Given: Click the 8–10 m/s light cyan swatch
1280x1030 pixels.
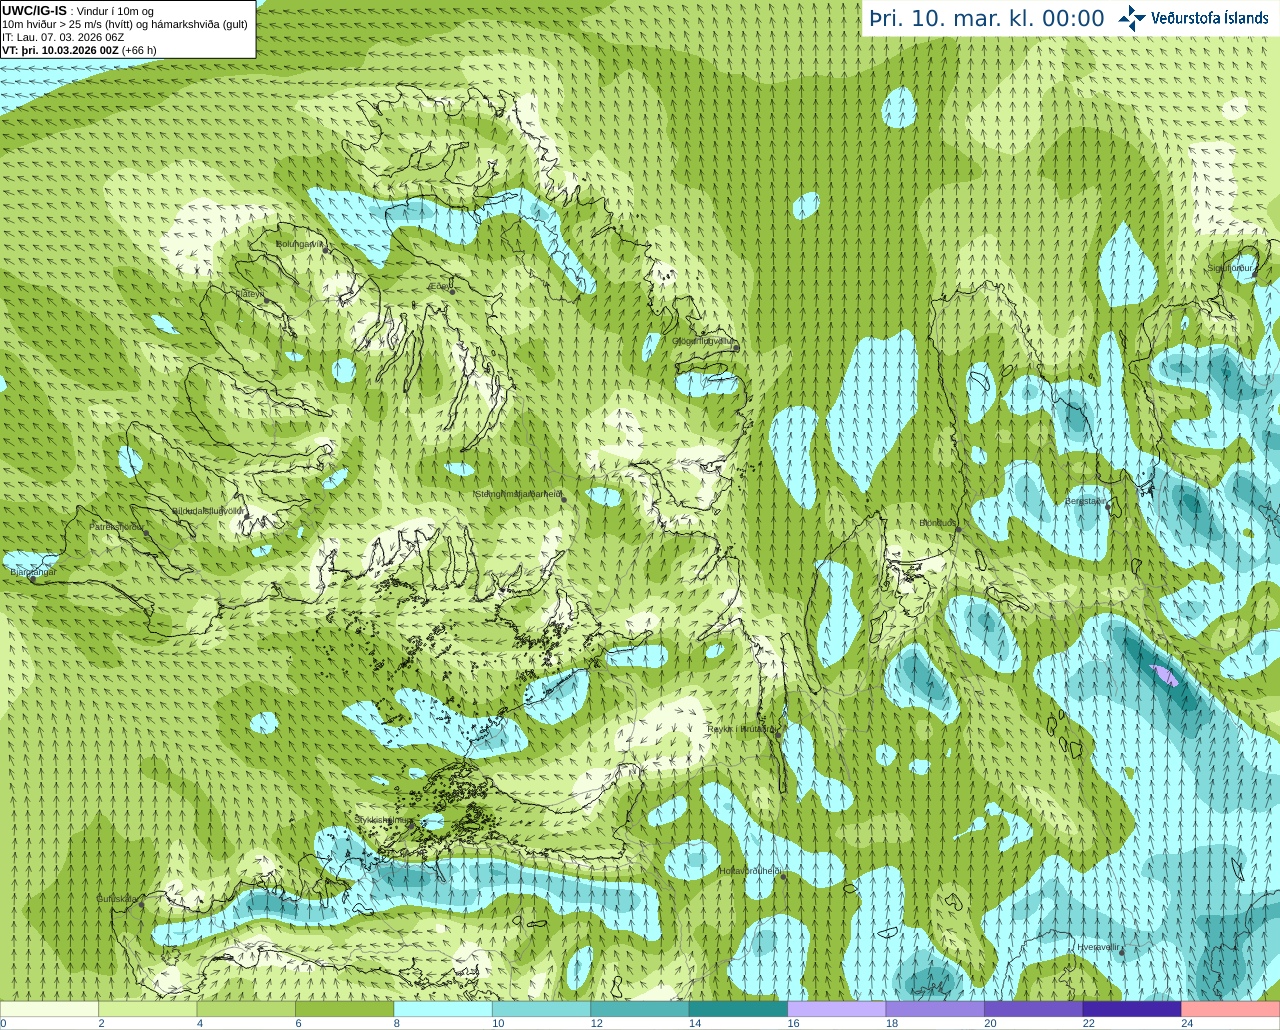Looking at the screenshot, I should [443, 1009].
